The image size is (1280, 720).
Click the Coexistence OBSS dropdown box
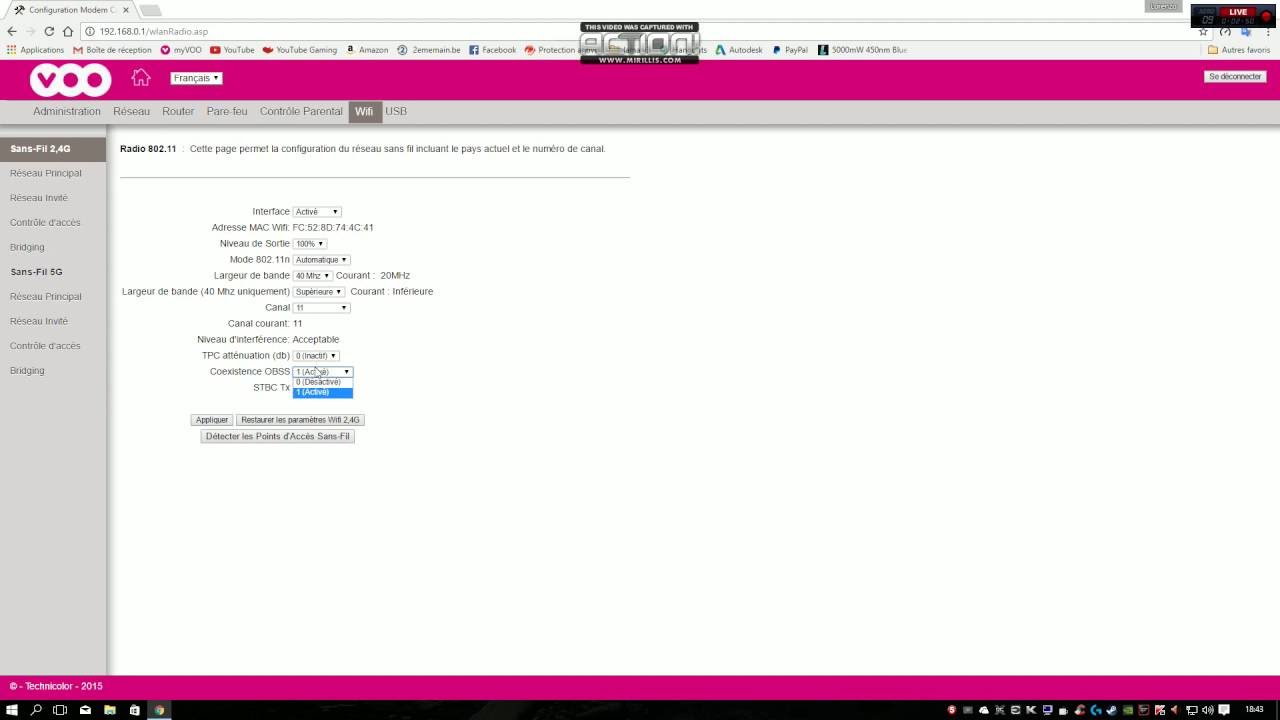click(322, 372)
